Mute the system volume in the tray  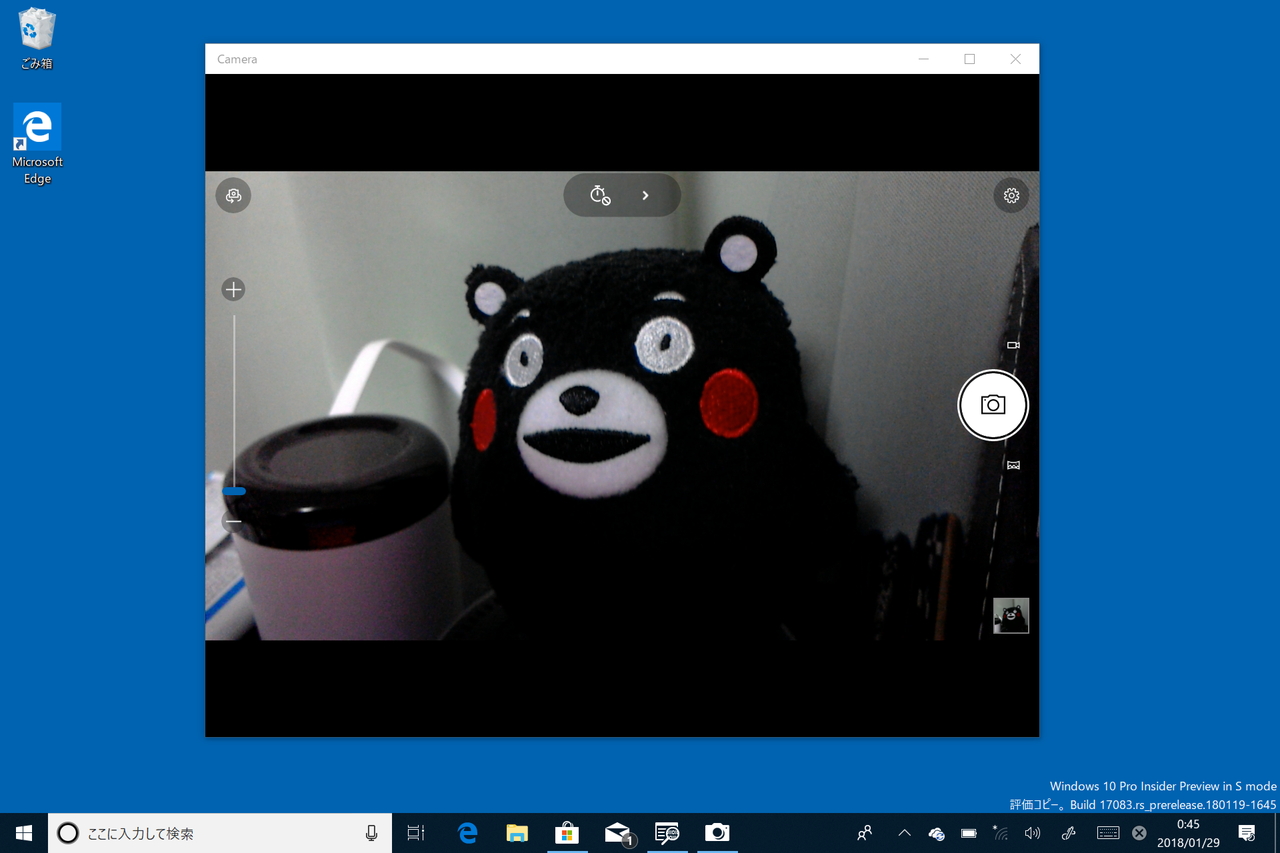point(1031,832)
